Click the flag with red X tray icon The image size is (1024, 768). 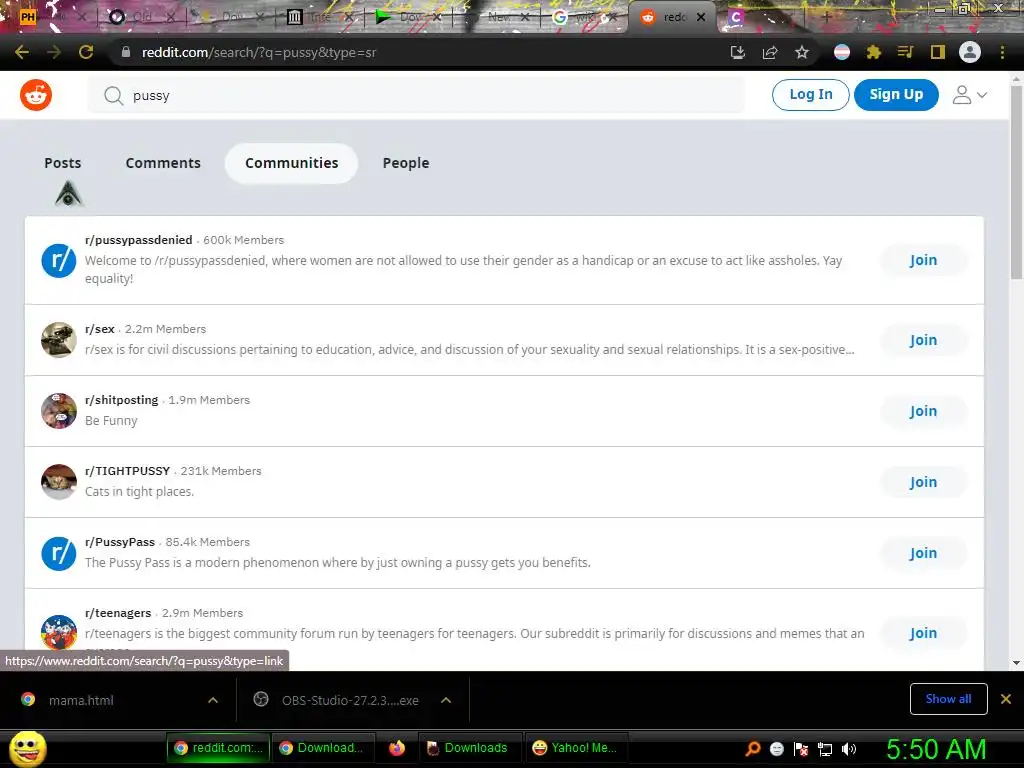(x=801, y=749)
